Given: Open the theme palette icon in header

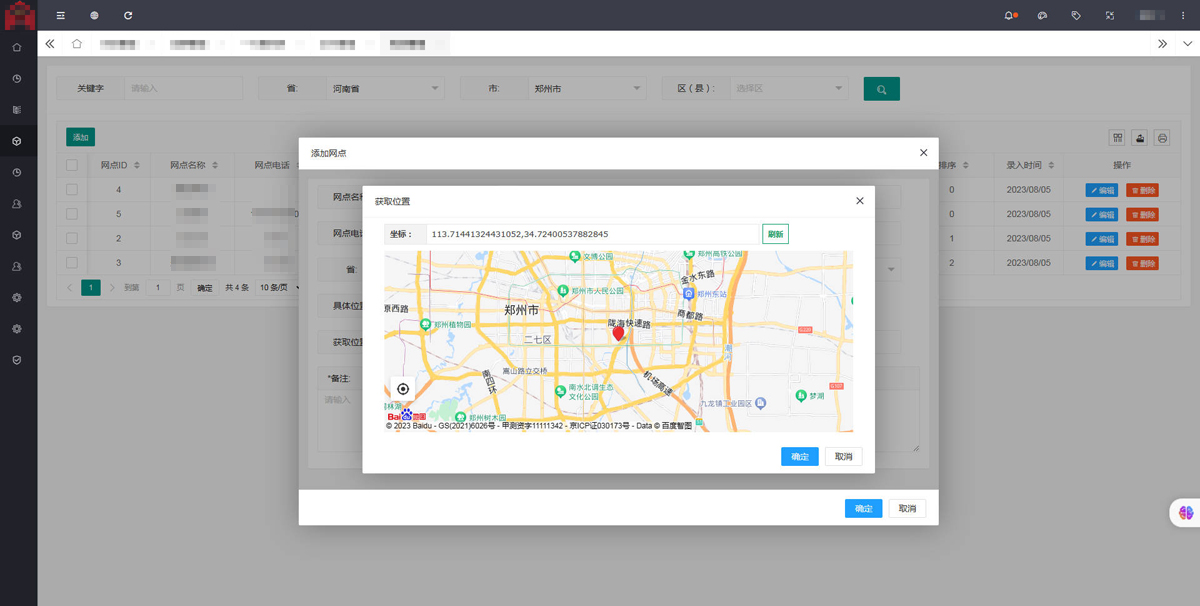Looking at the screenshot, I should (x=1042, y=16).
